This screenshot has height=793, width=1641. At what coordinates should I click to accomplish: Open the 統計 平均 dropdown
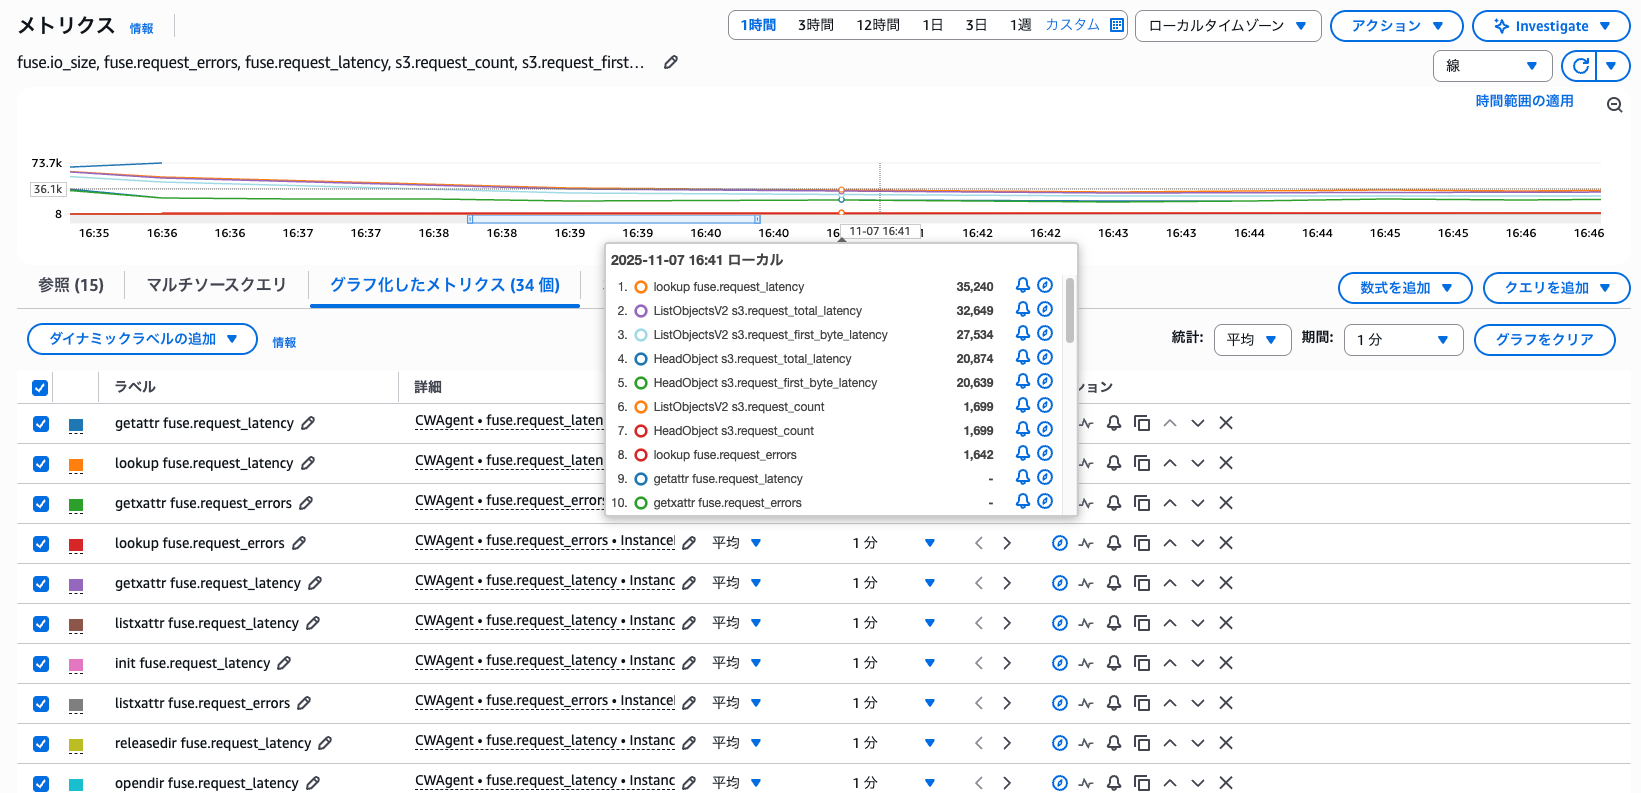click(1252, 340)
